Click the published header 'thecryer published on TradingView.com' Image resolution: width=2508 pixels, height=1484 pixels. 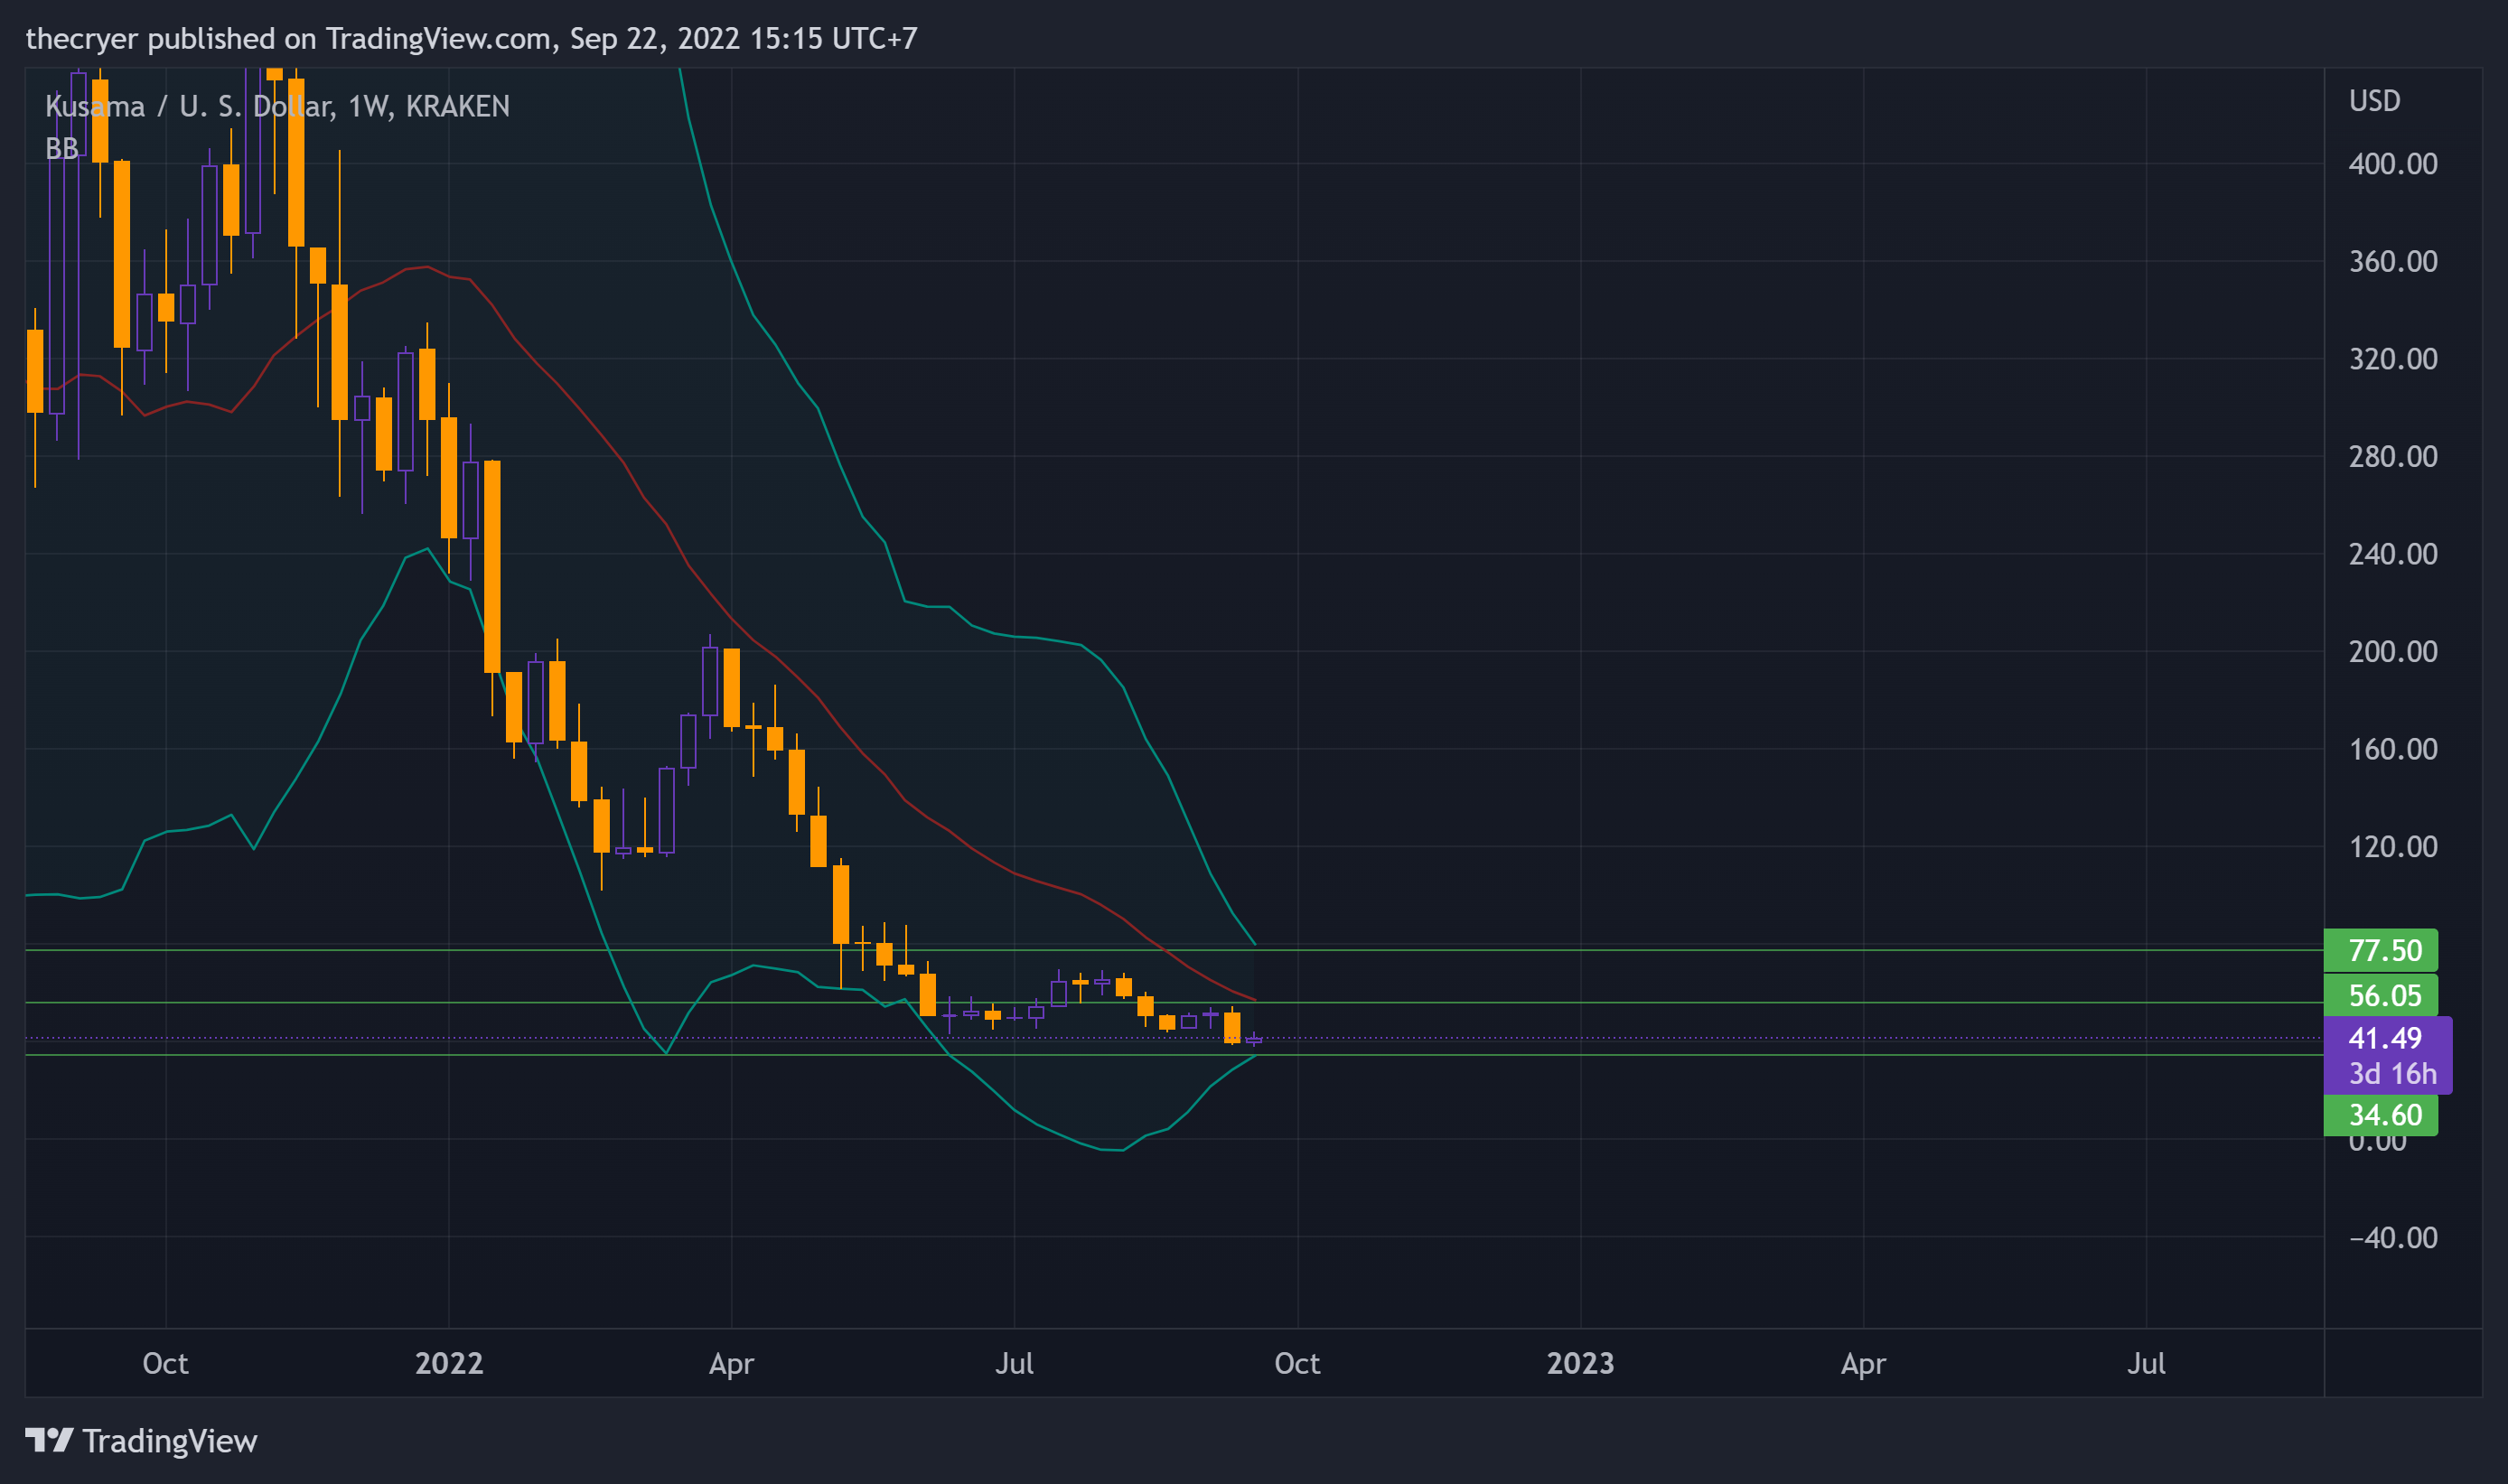(288, 38)
